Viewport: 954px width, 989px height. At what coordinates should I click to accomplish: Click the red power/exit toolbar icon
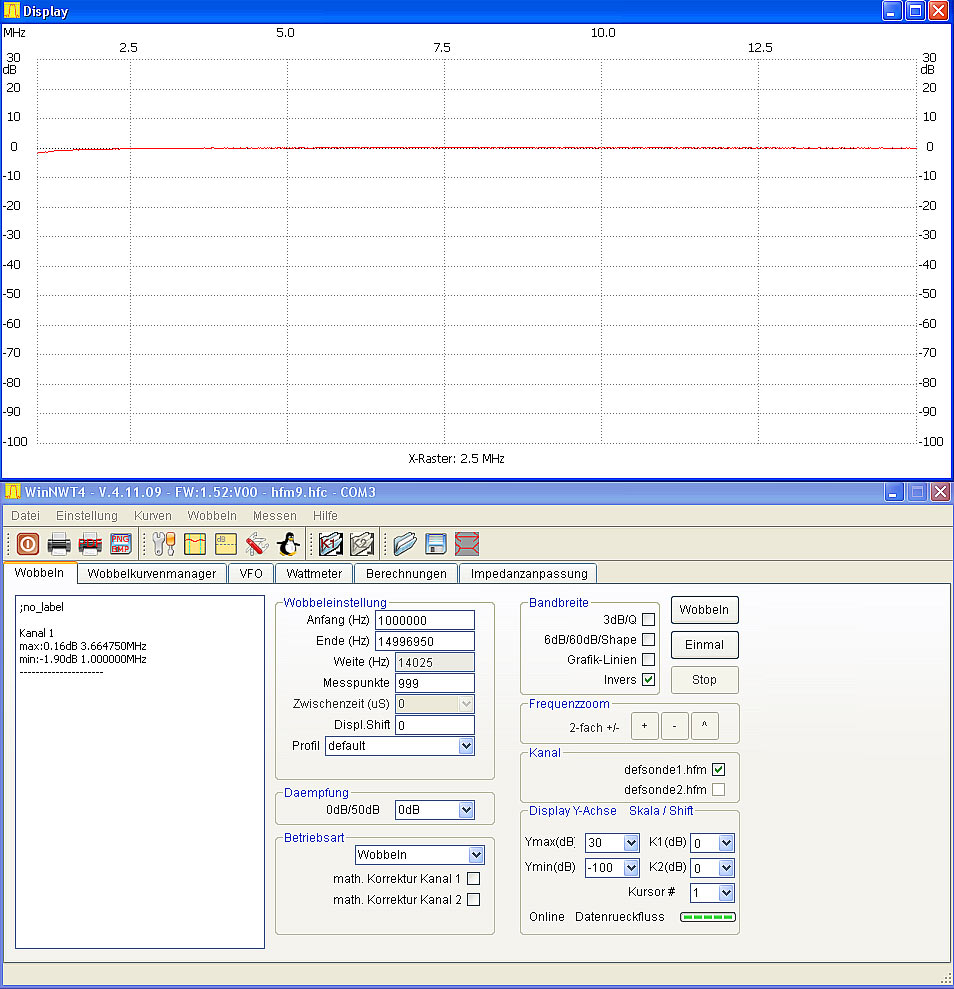click(27, 544)
